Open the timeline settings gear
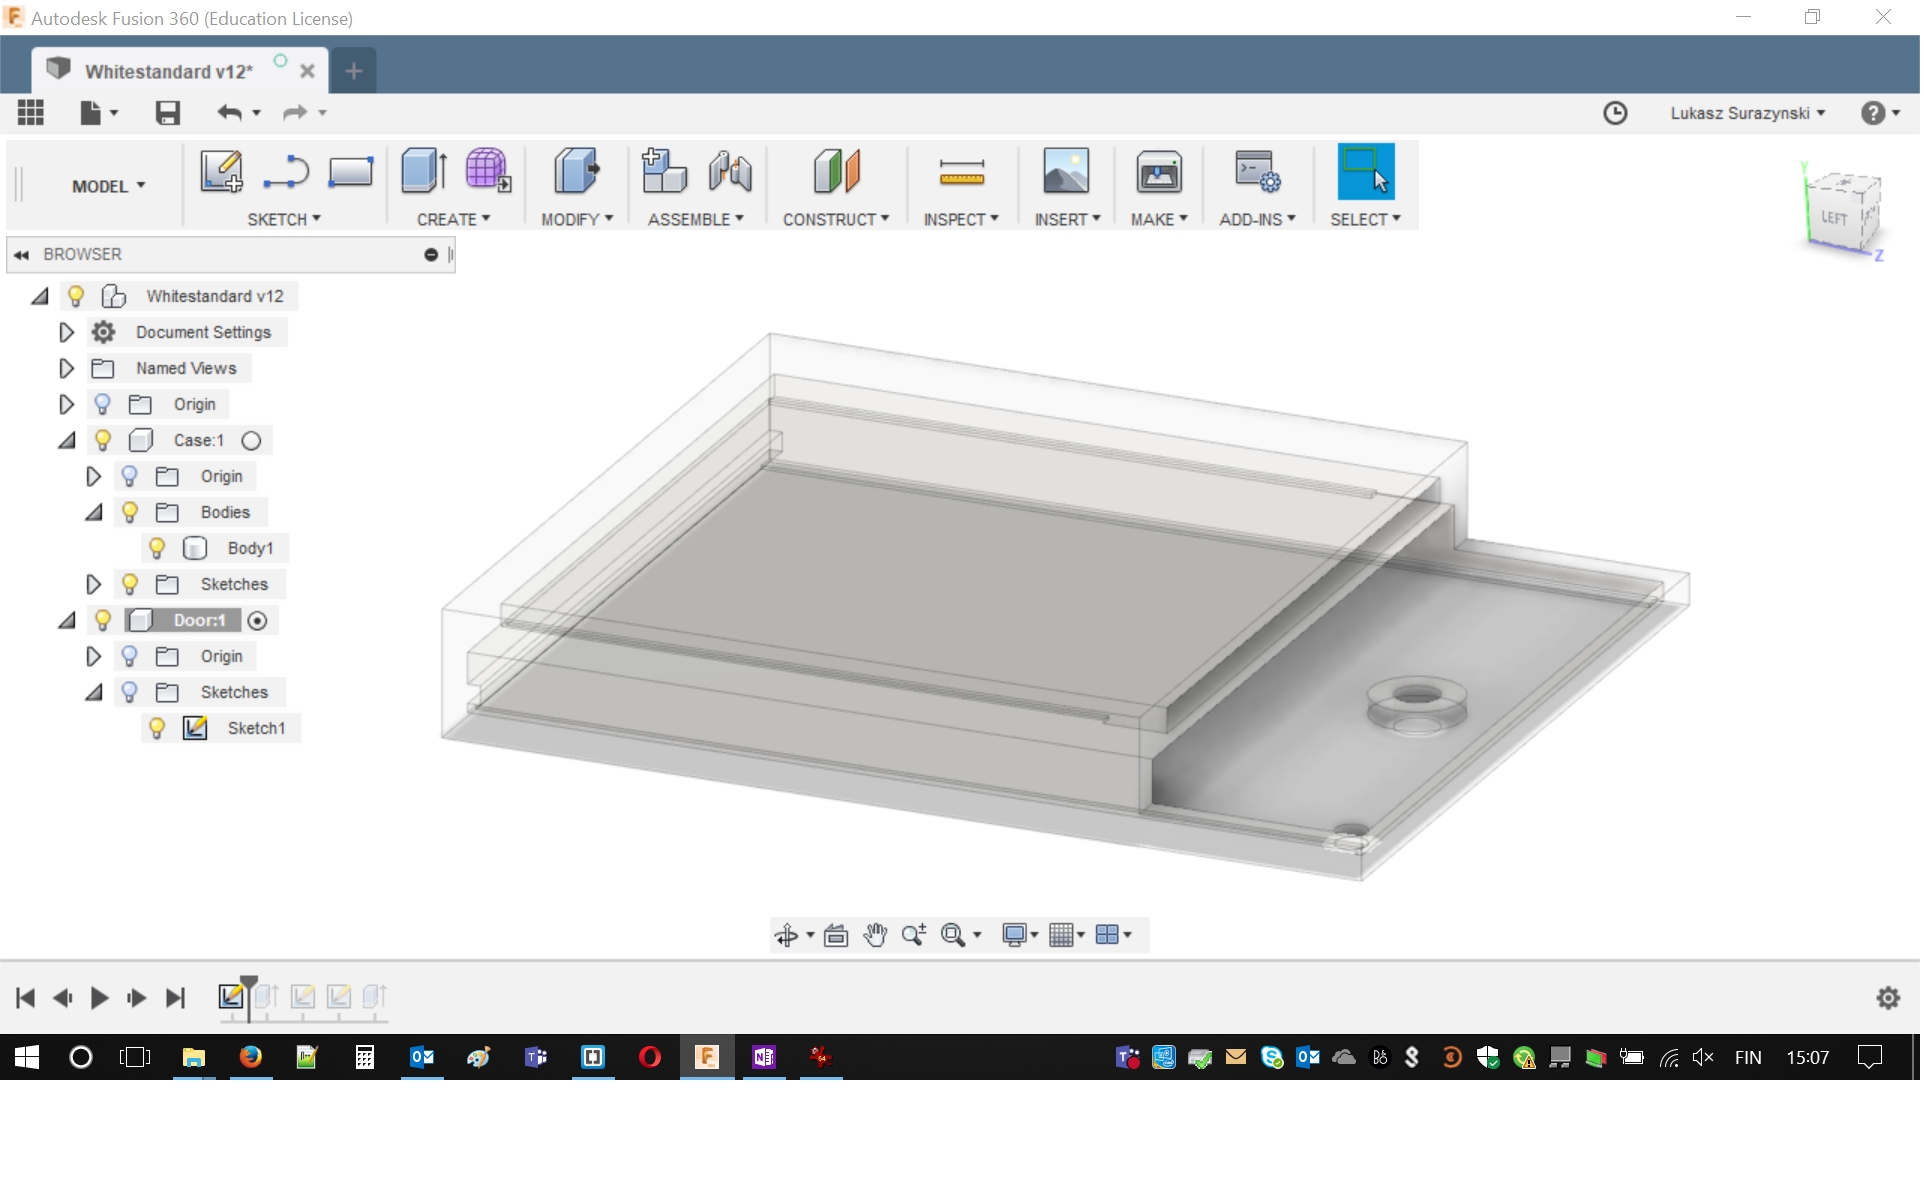The image size is (1924, 1196). click(x=1888, y=999)
